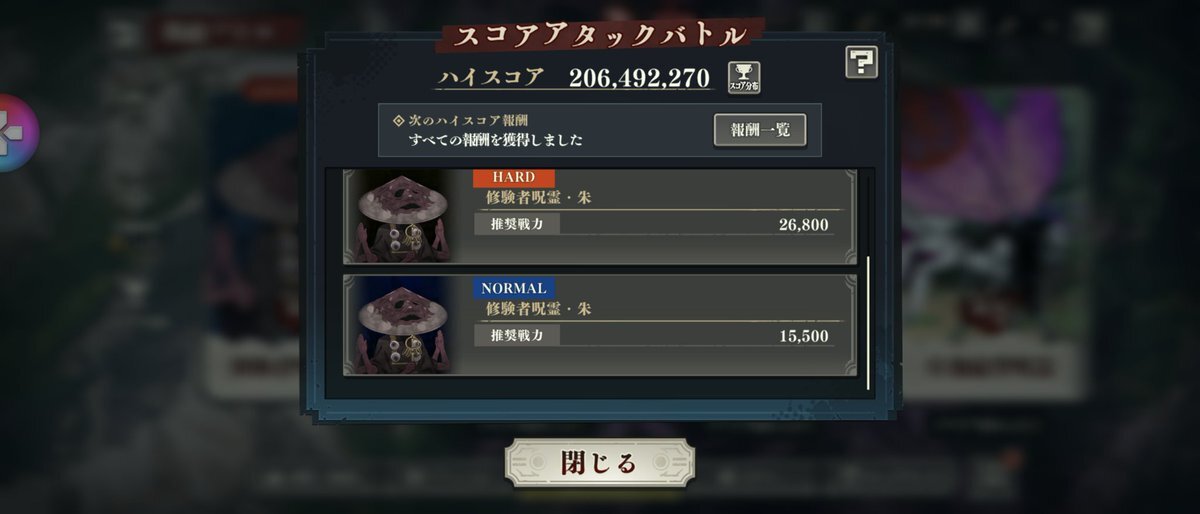The image size is (1200, 514).
Task: Click the blue NORMAL difficulty label
Action: 514,288
